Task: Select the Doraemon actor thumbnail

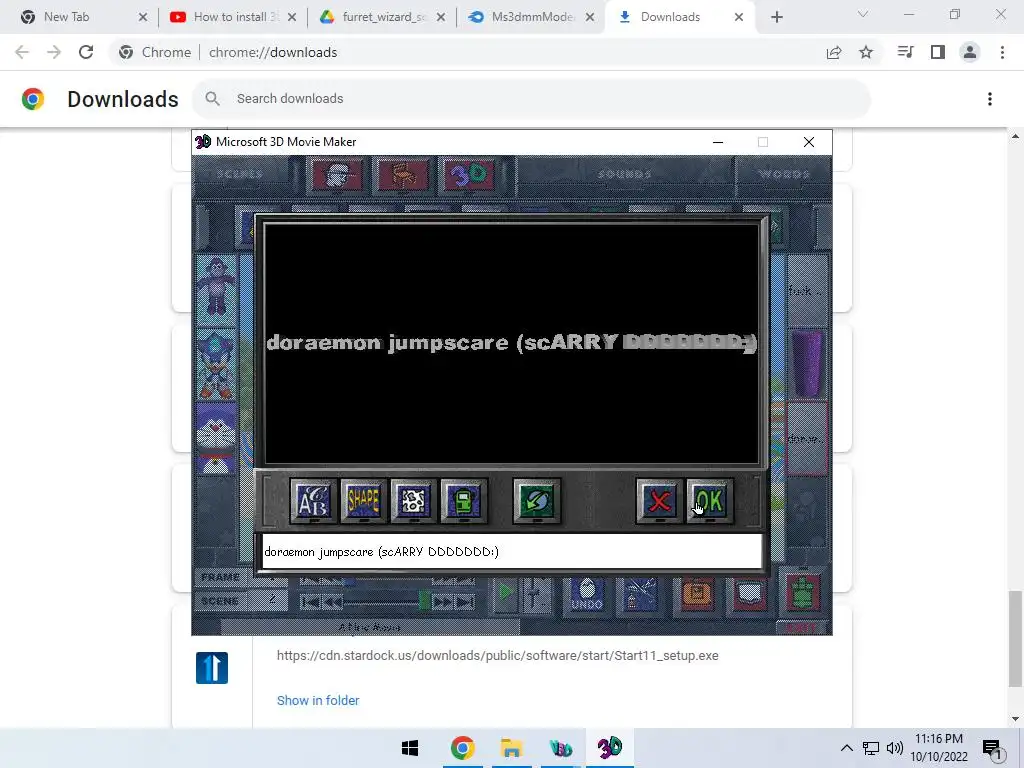Action: [216, 438]
